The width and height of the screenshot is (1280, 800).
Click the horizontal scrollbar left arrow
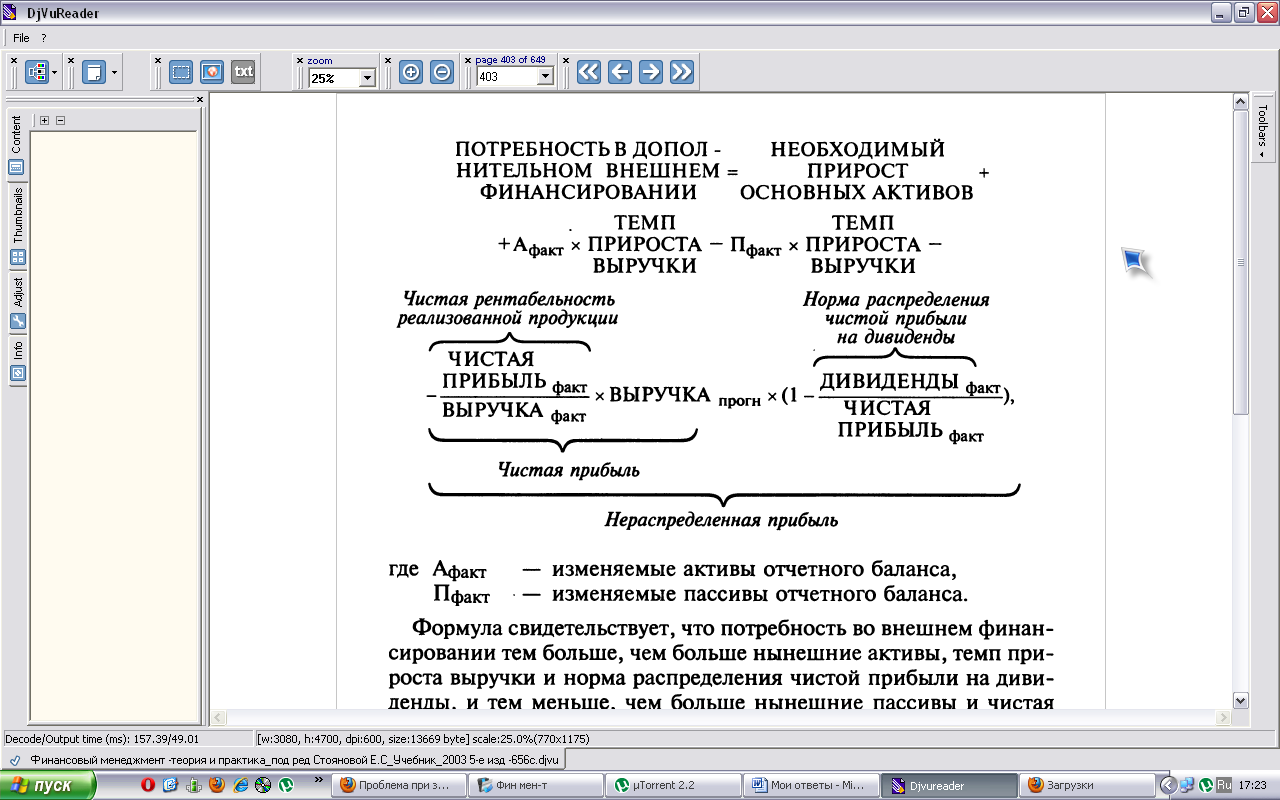217,717
